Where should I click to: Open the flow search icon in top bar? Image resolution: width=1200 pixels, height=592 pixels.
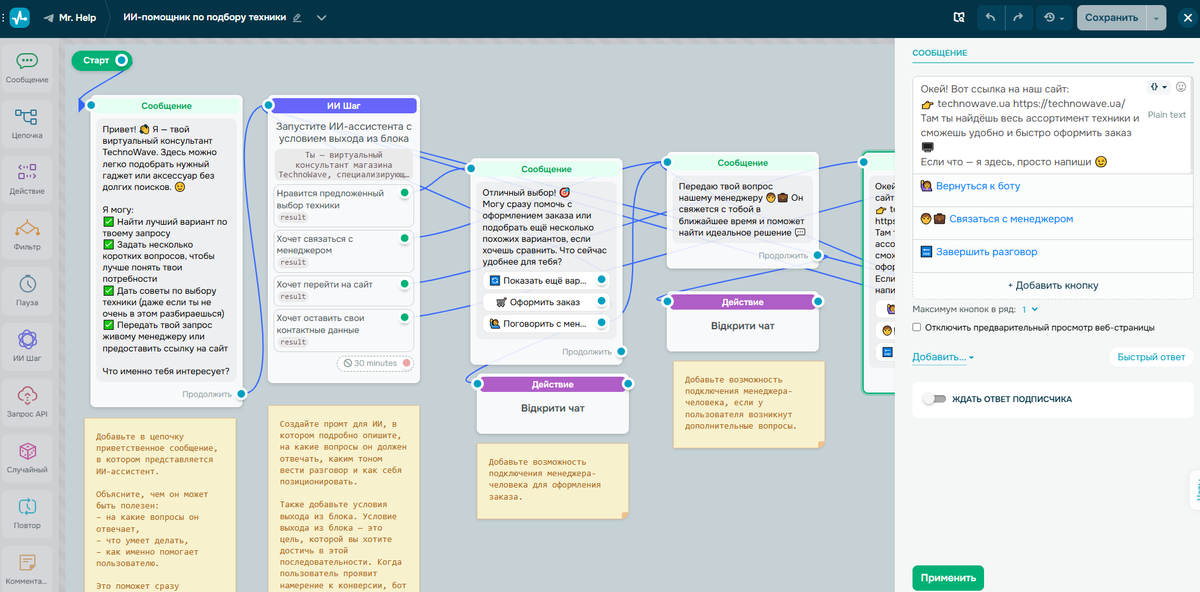click(x=959, y=17)
